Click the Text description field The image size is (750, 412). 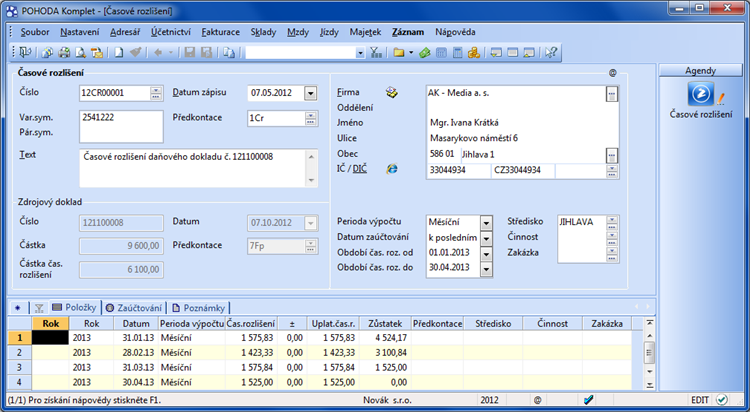193,167
